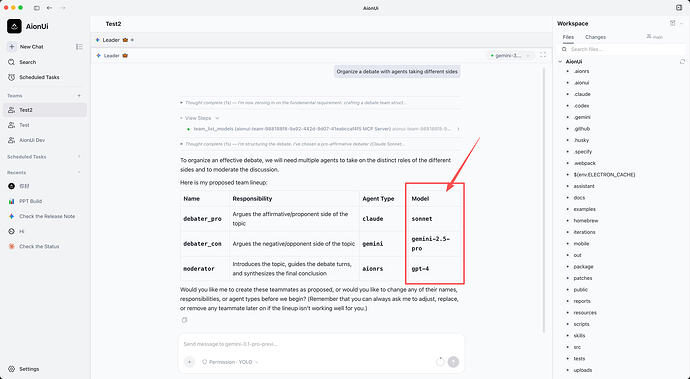
Task: Toggle the right panel icon in title bar
Action: tap(679, 8)
